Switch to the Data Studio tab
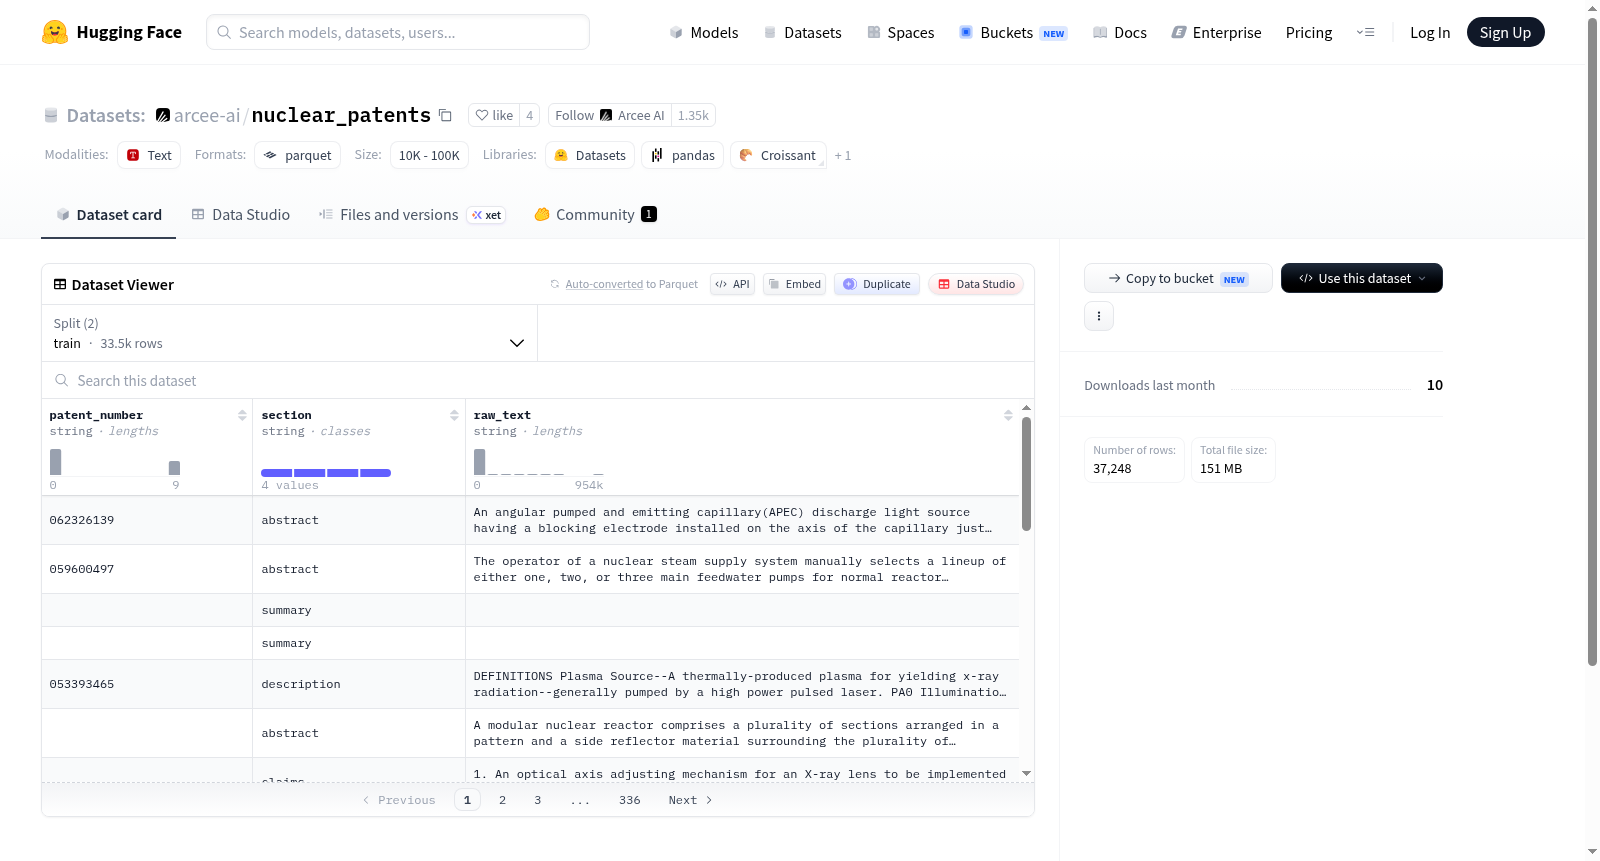Image resolution: width=1600 pixels, height=861 pixels. (x=241, y=214)
